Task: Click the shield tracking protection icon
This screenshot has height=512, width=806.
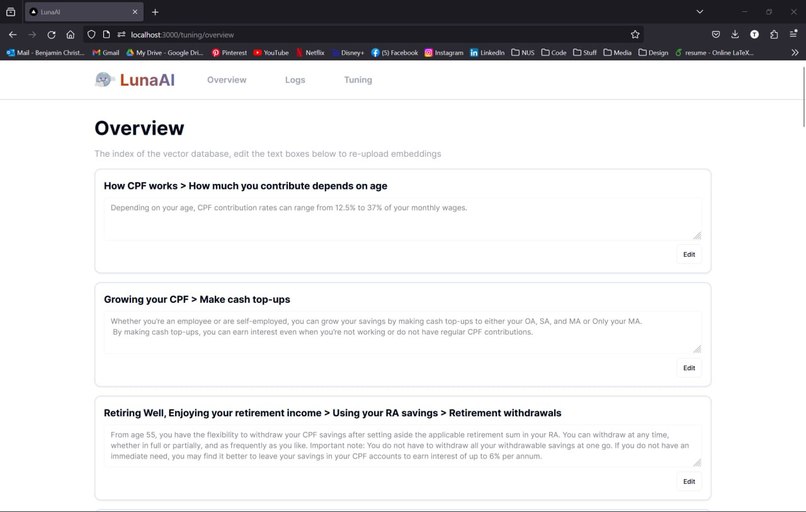Action: [91, 34]
